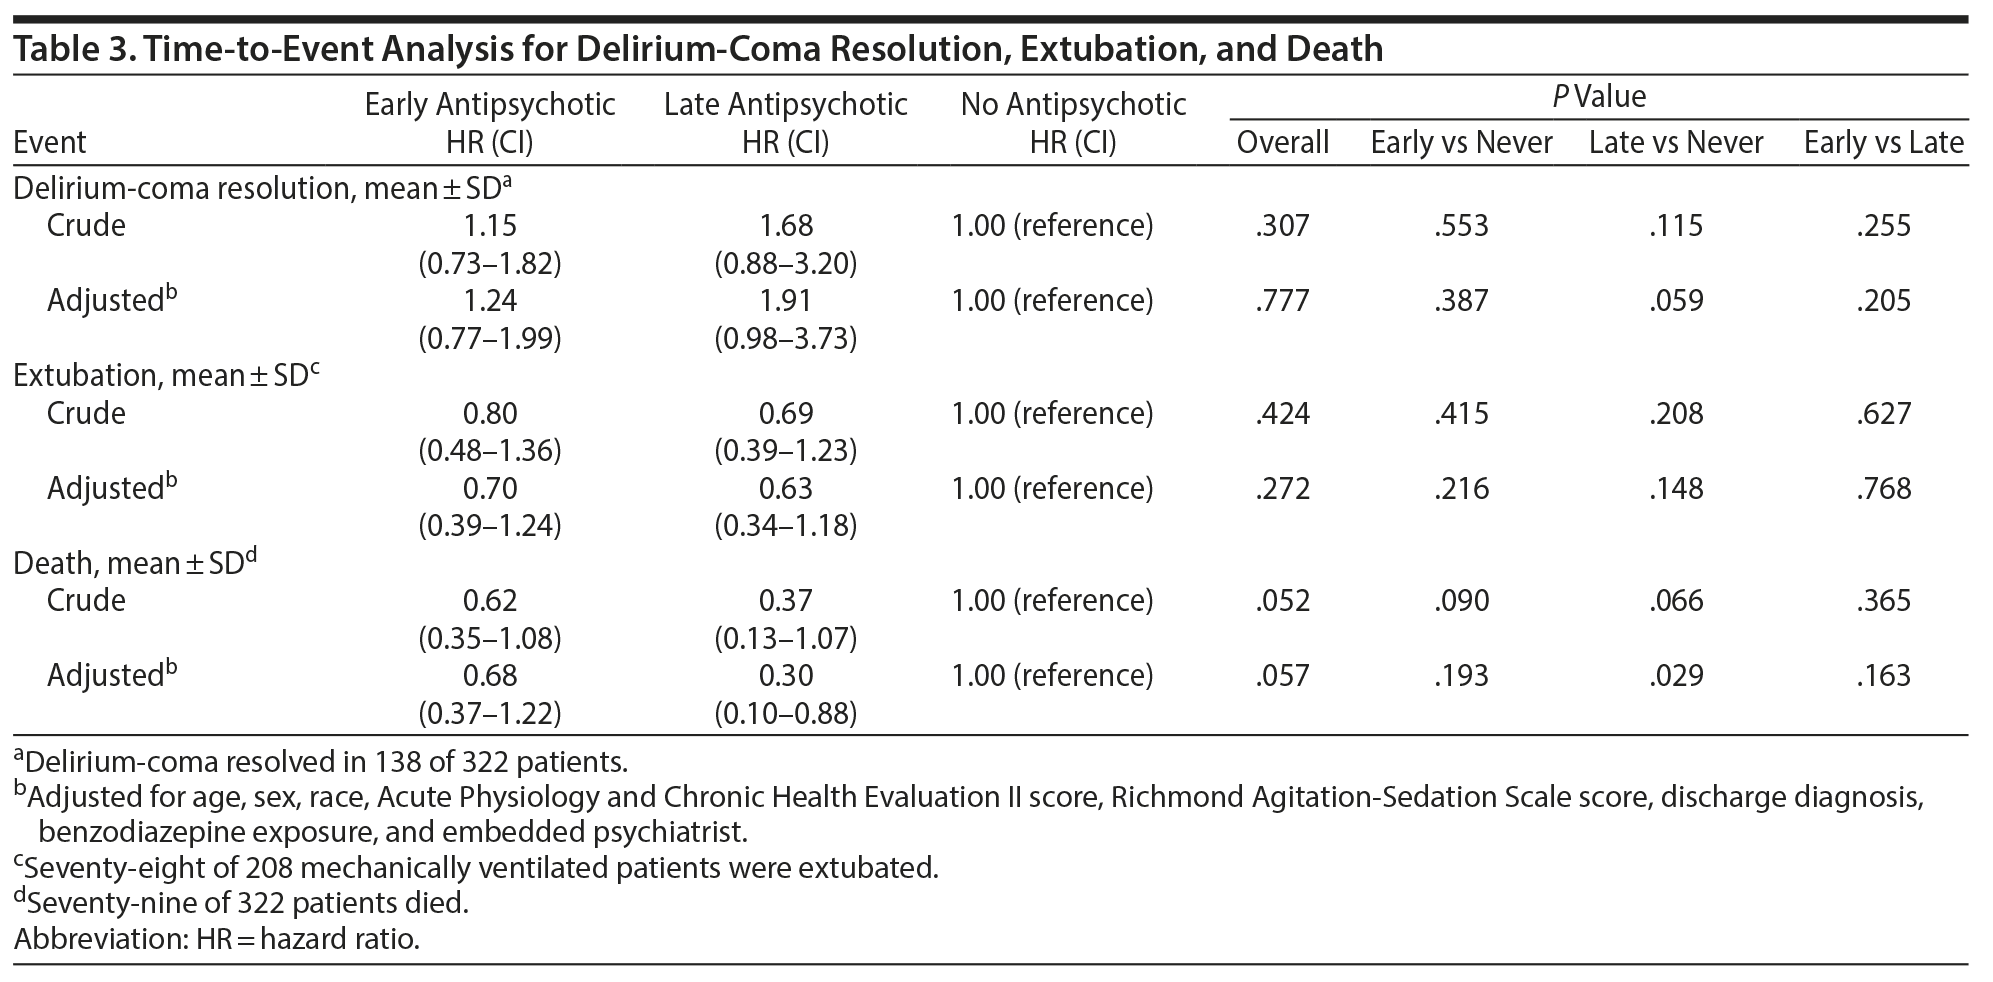Click the Early vs Never column header

[x=1461, y=142]
